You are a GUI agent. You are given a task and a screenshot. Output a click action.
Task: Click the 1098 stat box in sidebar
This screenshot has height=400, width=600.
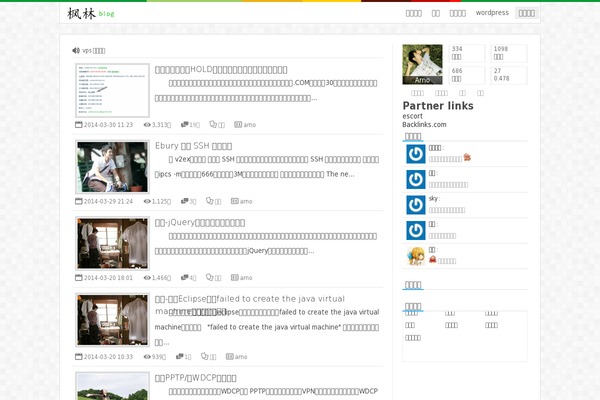point(509,53)
